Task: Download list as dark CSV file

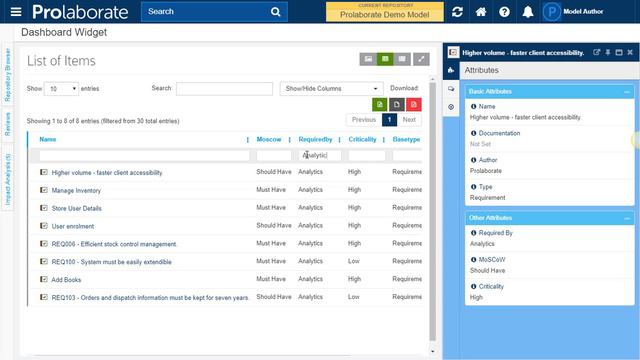Action: tap(397, 104)
